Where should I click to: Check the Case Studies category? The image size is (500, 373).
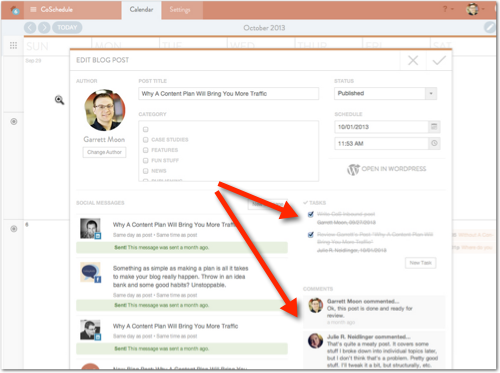[145, 140]
